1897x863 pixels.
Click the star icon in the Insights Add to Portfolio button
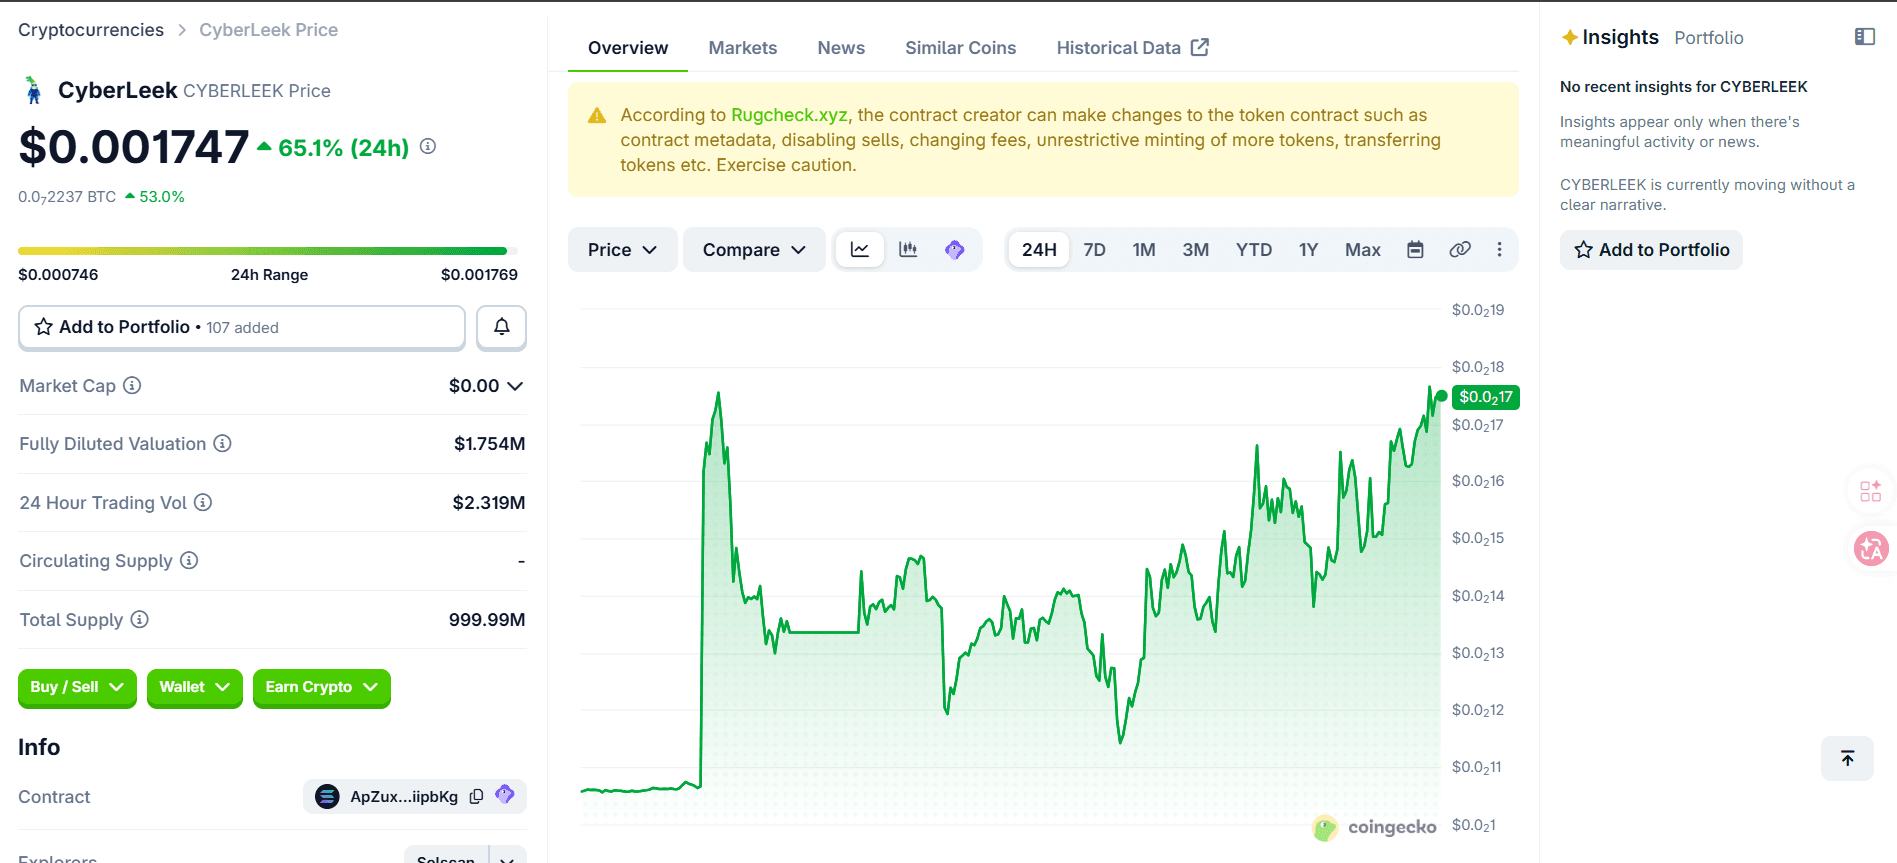click(1584, 249)
